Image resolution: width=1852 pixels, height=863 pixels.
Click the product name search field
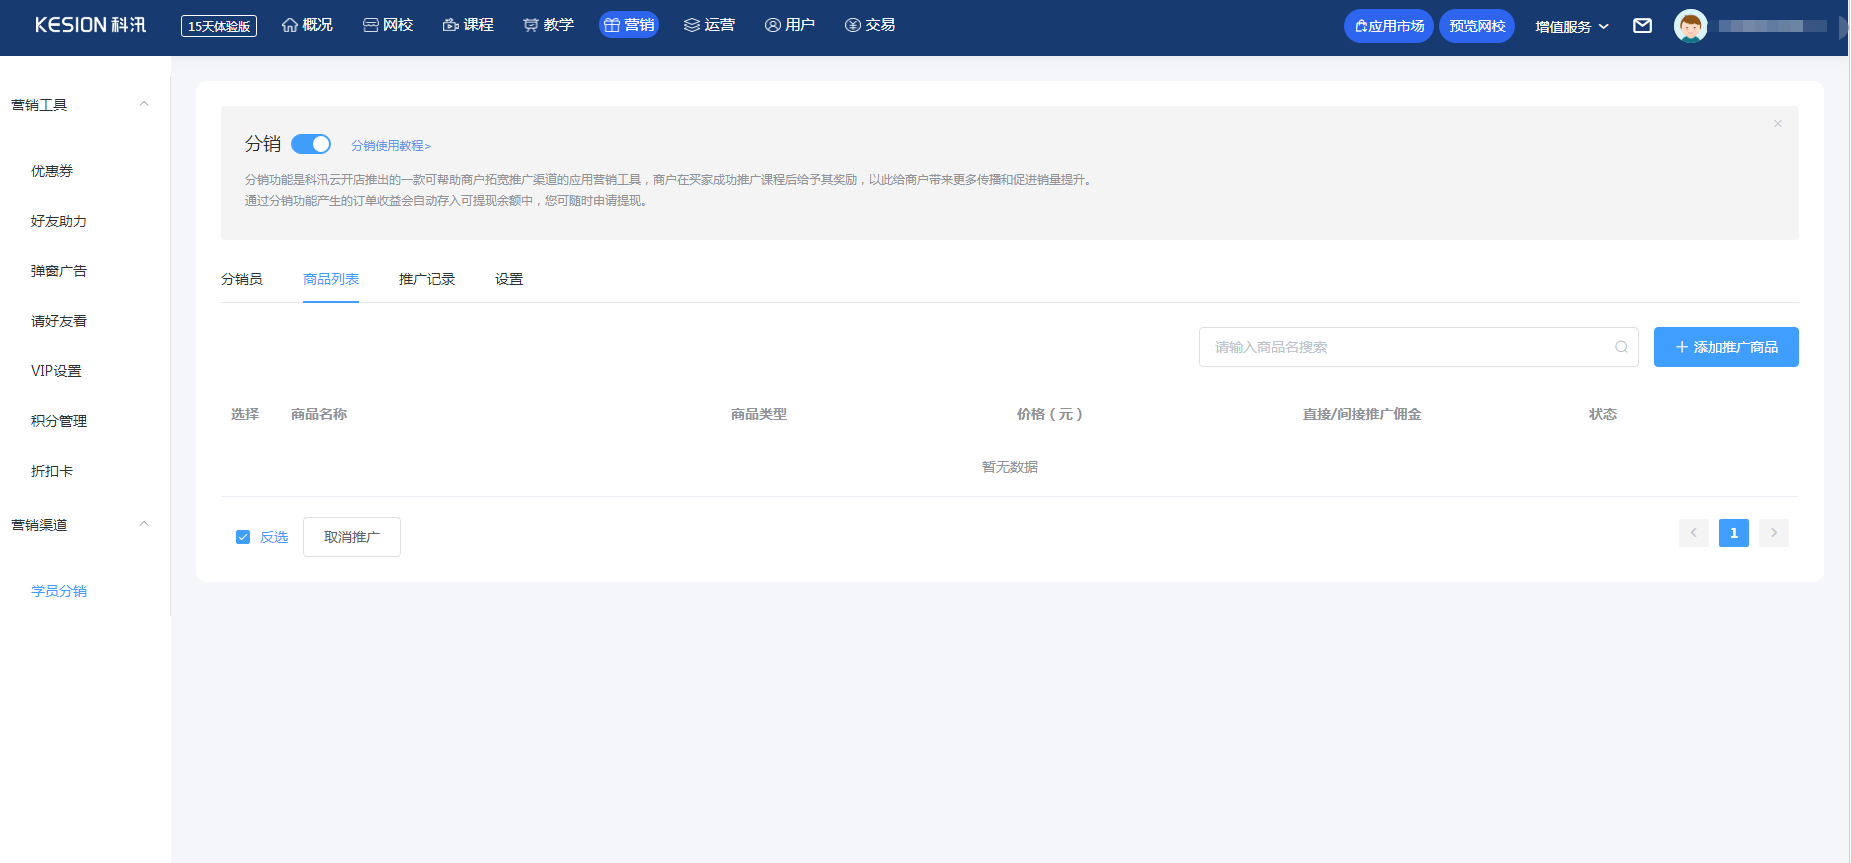pos(1405,347)
